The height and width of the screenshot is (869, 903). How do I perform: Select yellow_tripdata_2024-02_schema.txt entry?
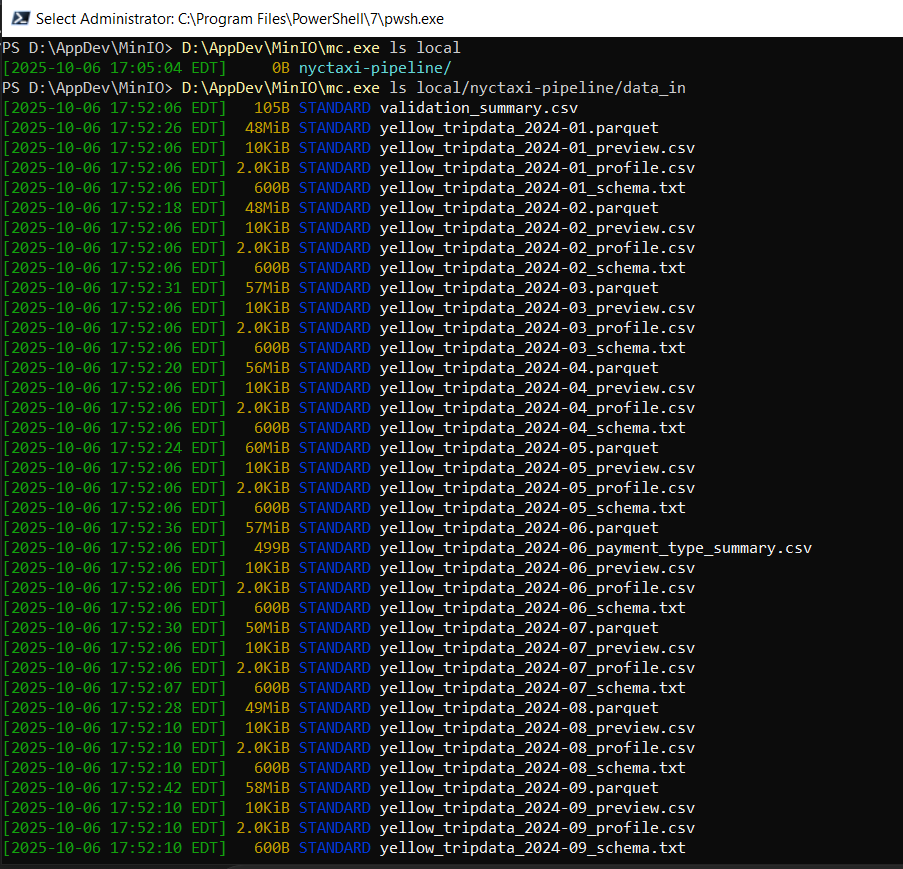[533, 268]
